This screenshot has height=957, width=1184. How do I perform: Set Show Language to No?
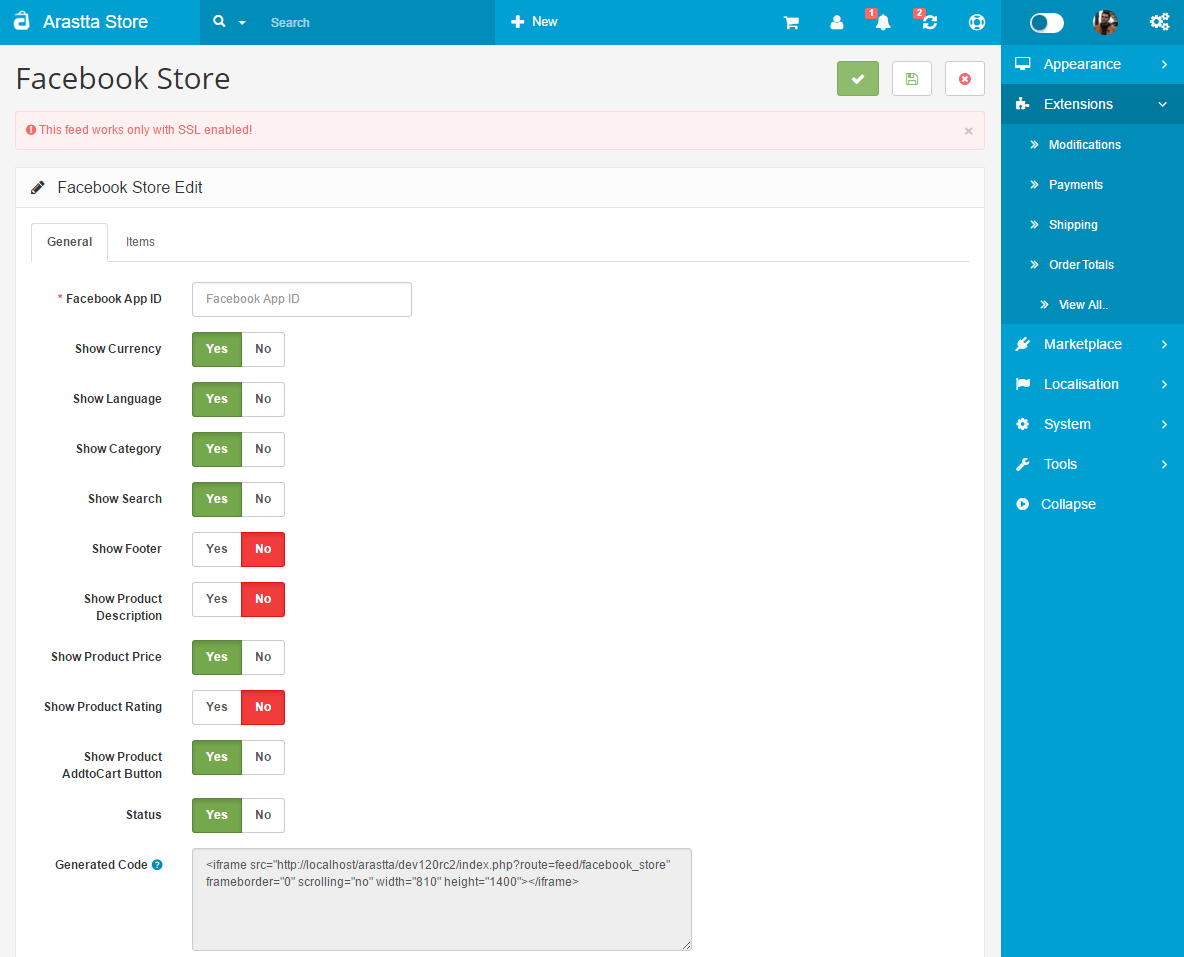click(263, 399)
